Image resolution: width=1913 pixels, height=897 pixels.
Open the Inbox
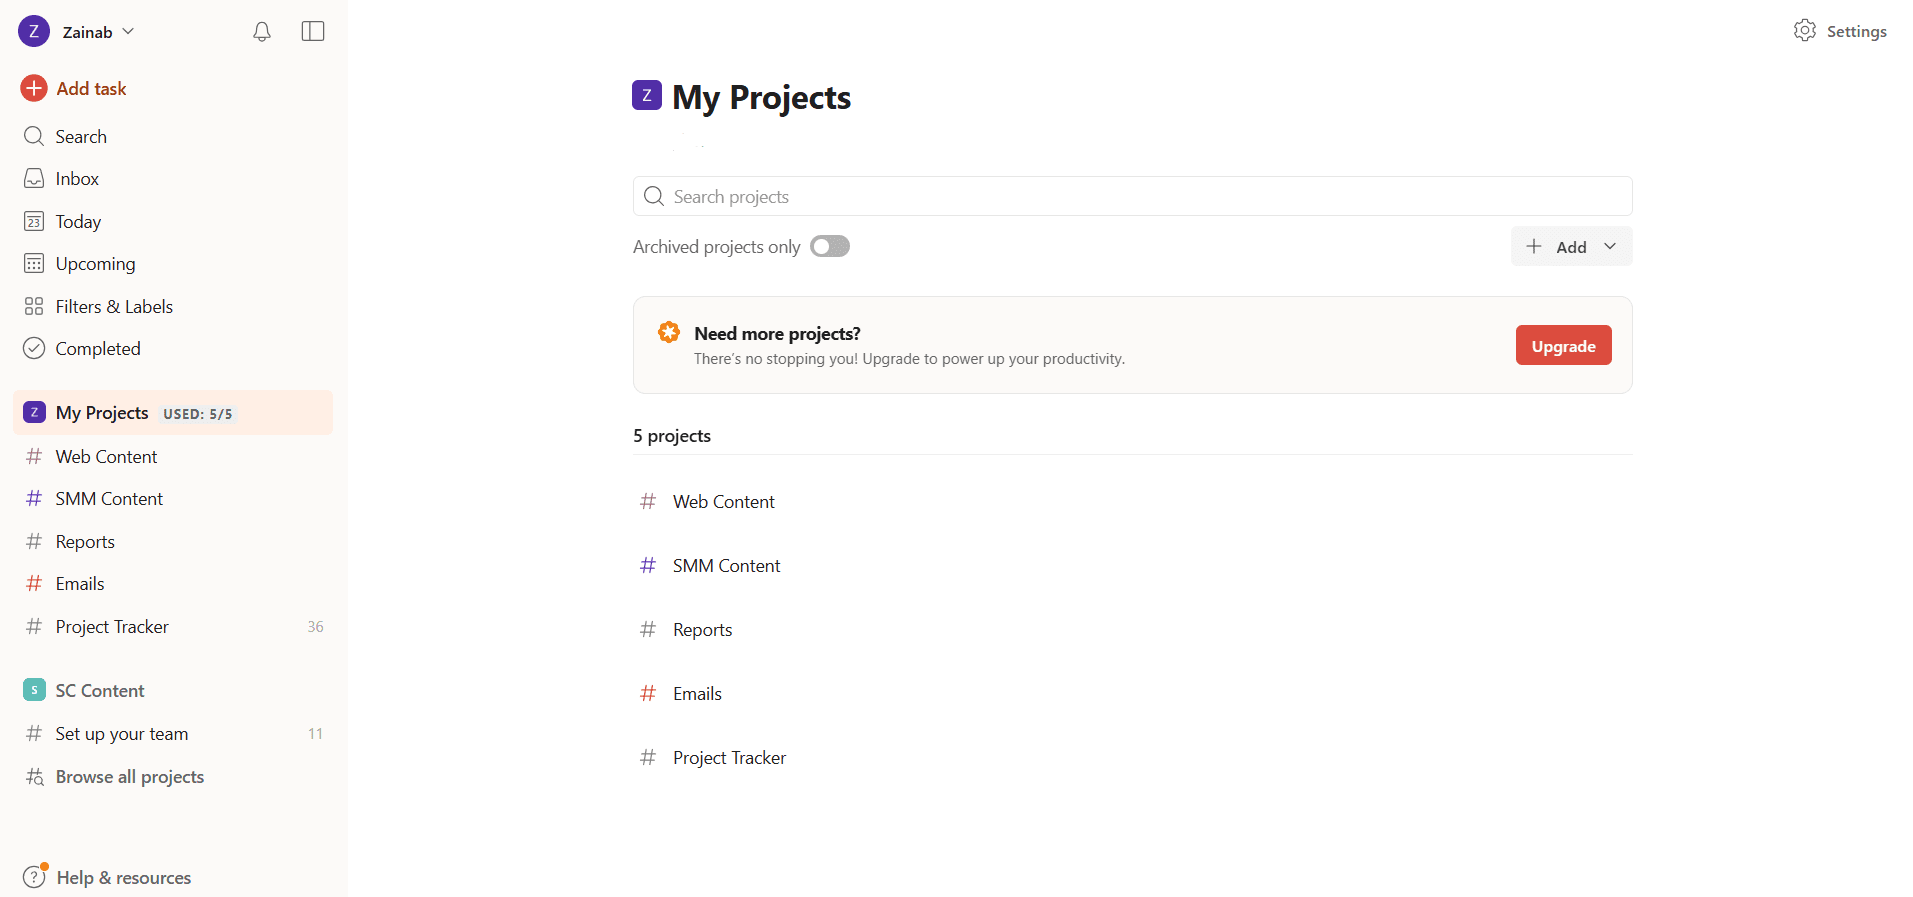(77, 178)
